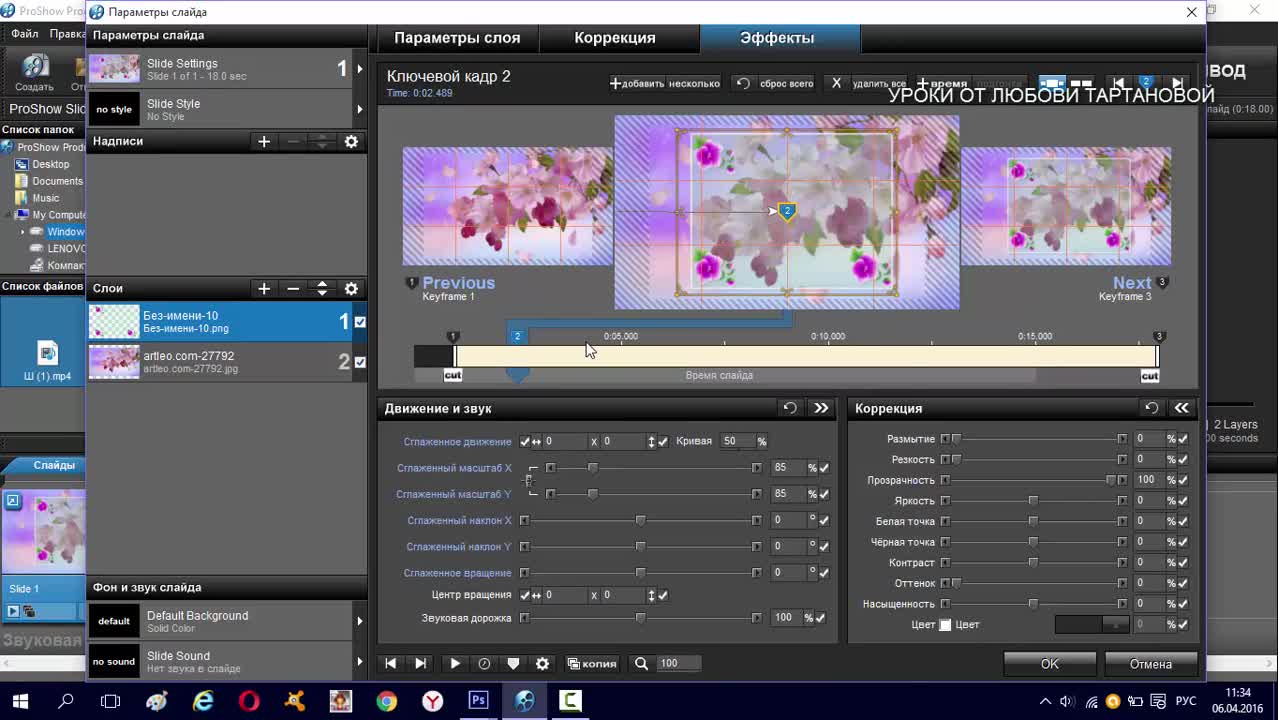The height and width of the screenshot is (720, 1278).
Task: Toggle the Сглаженное вращение keyframe checkbox
Action: [x=824, y=573]
